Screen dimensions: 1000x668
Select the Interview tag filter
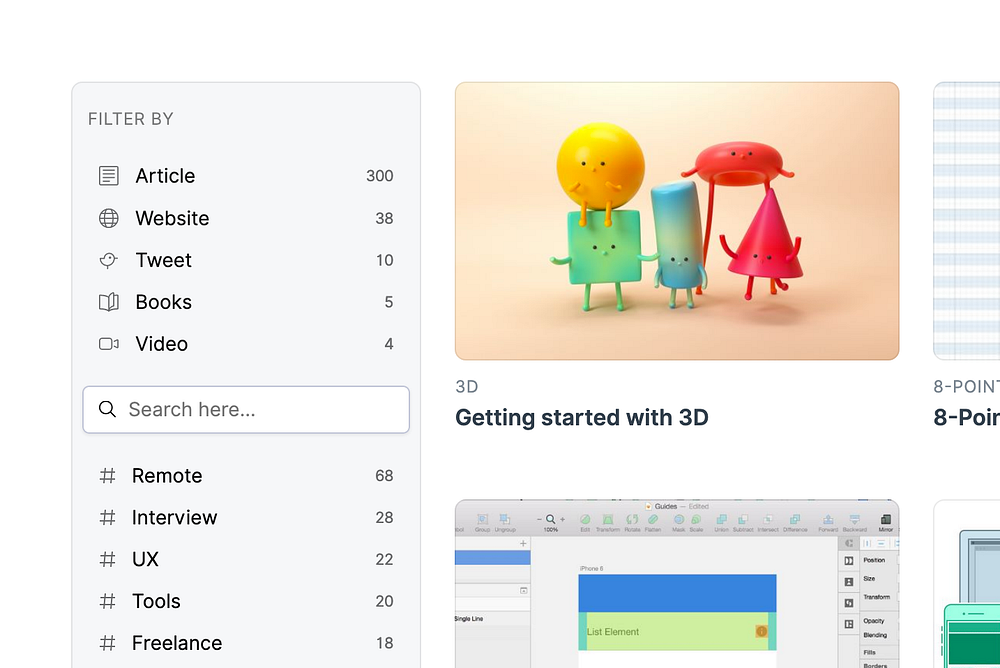pos(246,517)
